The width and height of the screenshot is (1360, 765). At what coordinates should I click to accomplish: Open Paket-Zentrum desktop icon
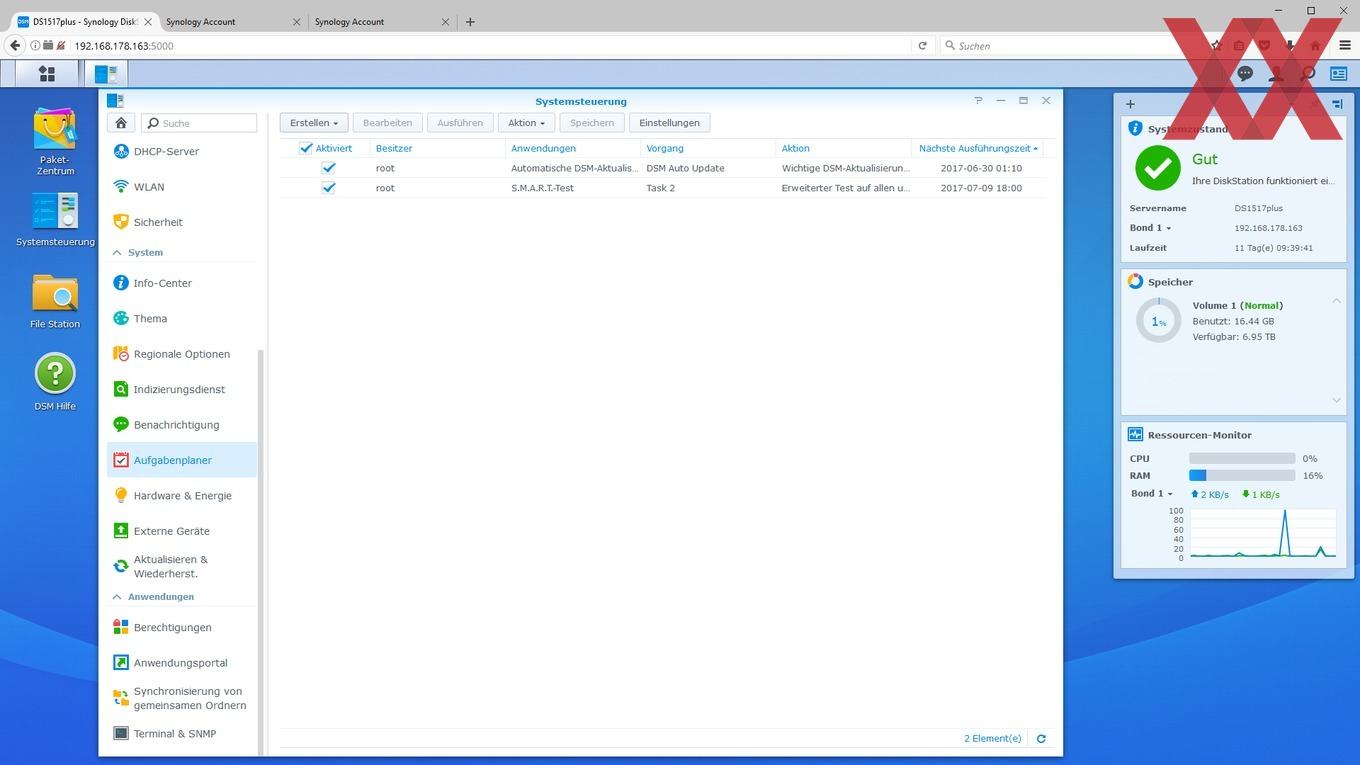point(55,141)
